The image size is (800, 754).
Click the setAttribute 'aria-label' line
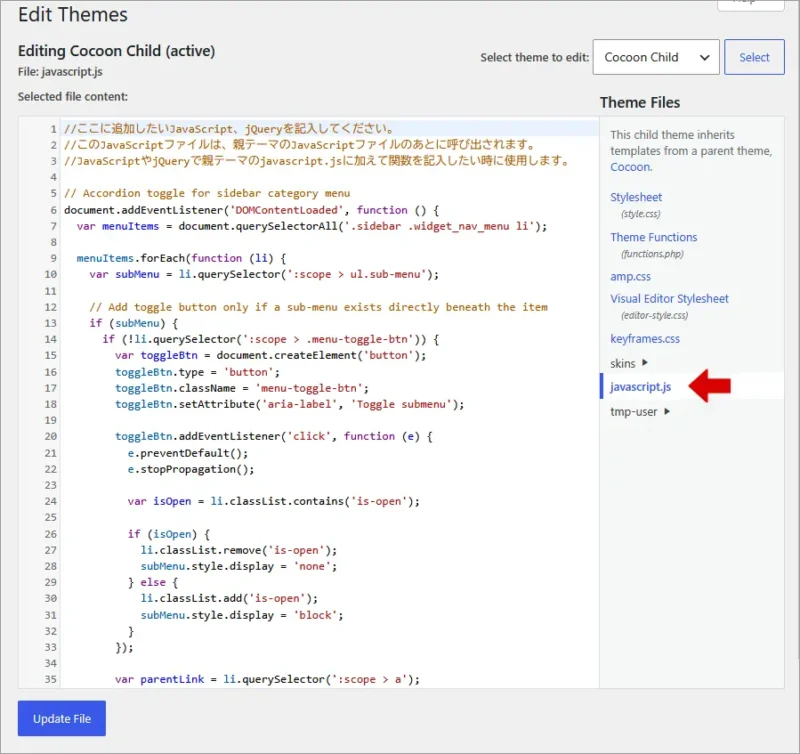(x=289, y=404)
